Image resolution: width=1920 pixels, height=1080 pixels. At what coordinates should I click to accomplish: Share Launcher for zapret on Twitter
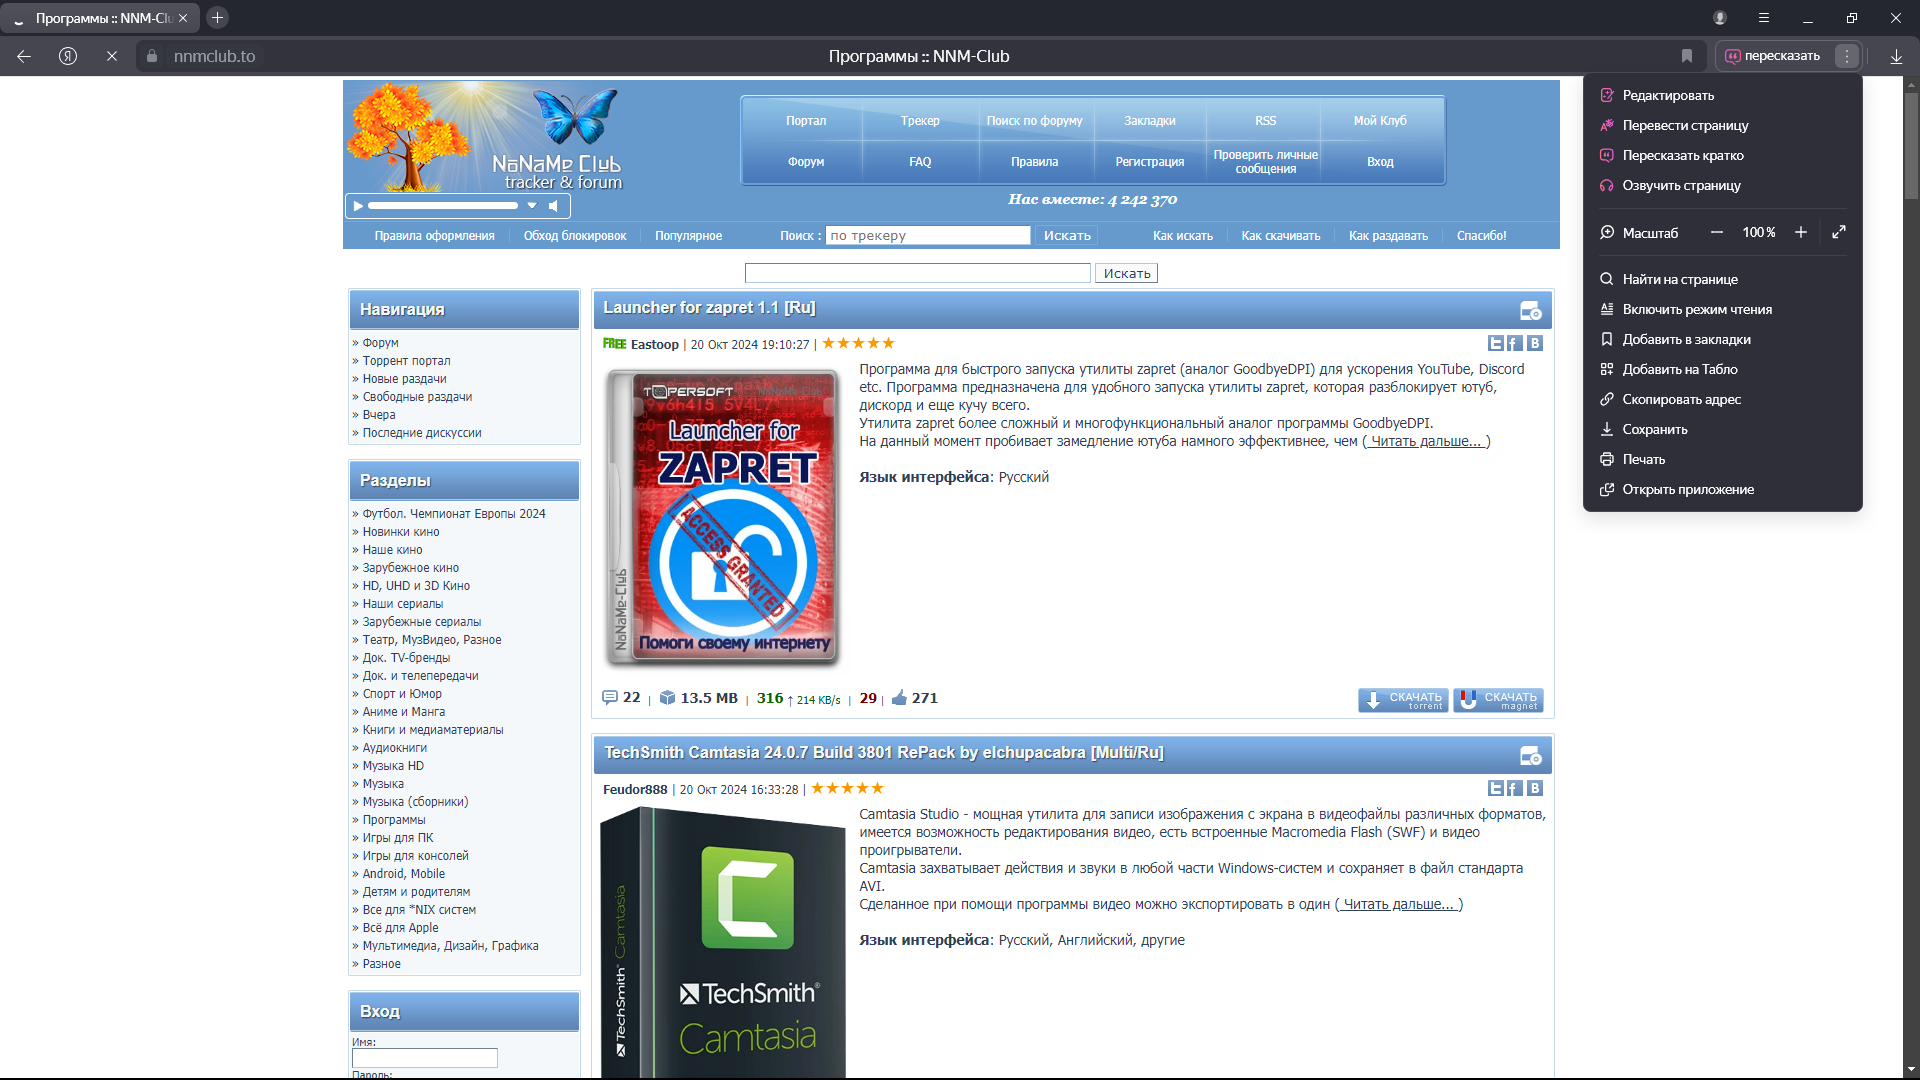[x=1496, y=343]
